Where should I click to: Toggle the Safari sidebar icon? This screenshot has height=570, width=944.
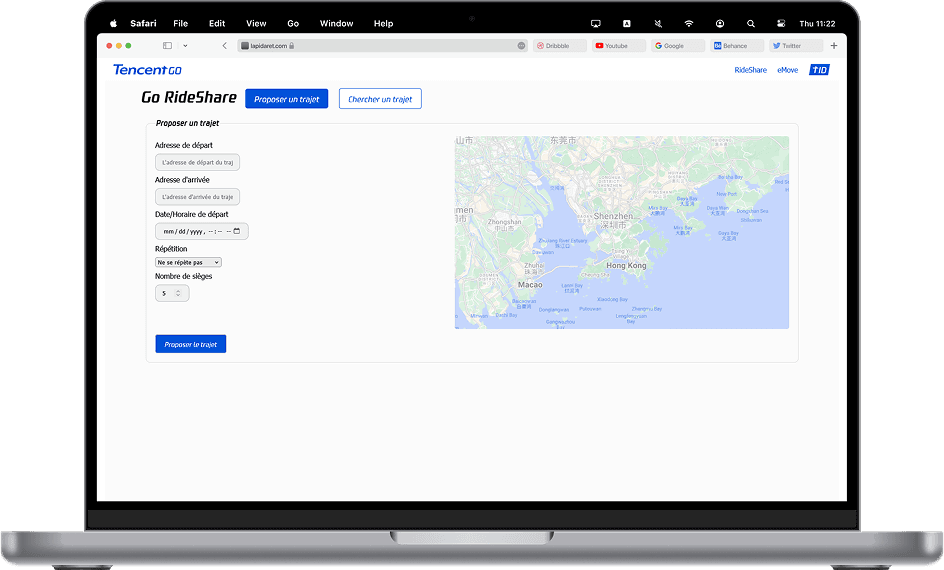[167, 46]
